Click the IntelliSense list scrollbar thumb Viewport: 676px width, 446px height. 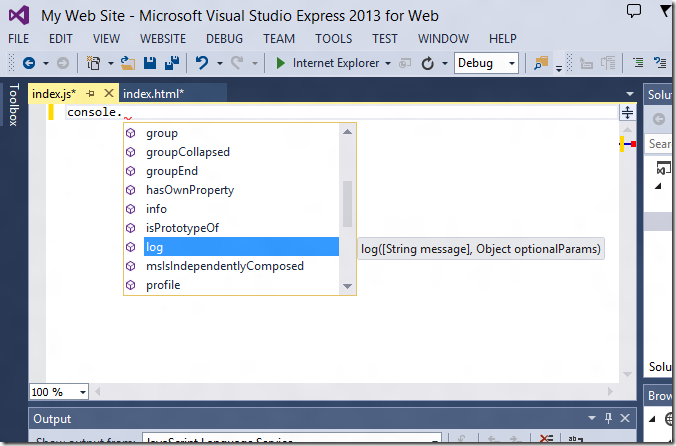[x=347, y=202]
